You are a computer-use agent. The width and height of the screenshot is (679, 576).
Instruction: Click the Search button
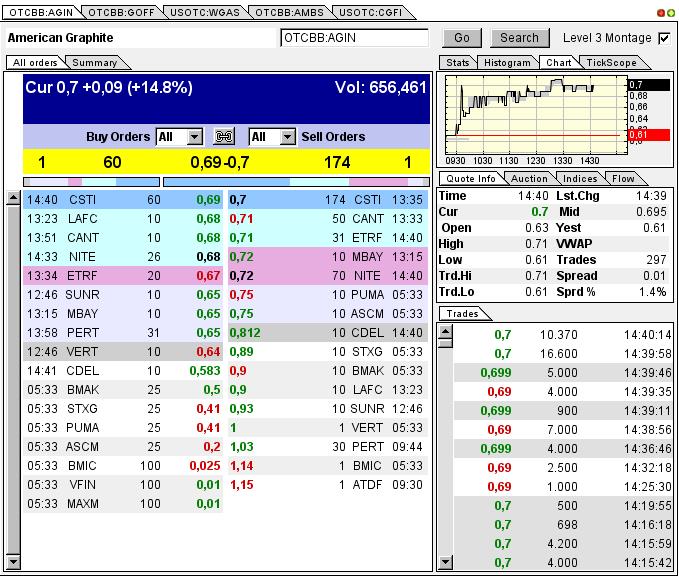pos(519,38)
